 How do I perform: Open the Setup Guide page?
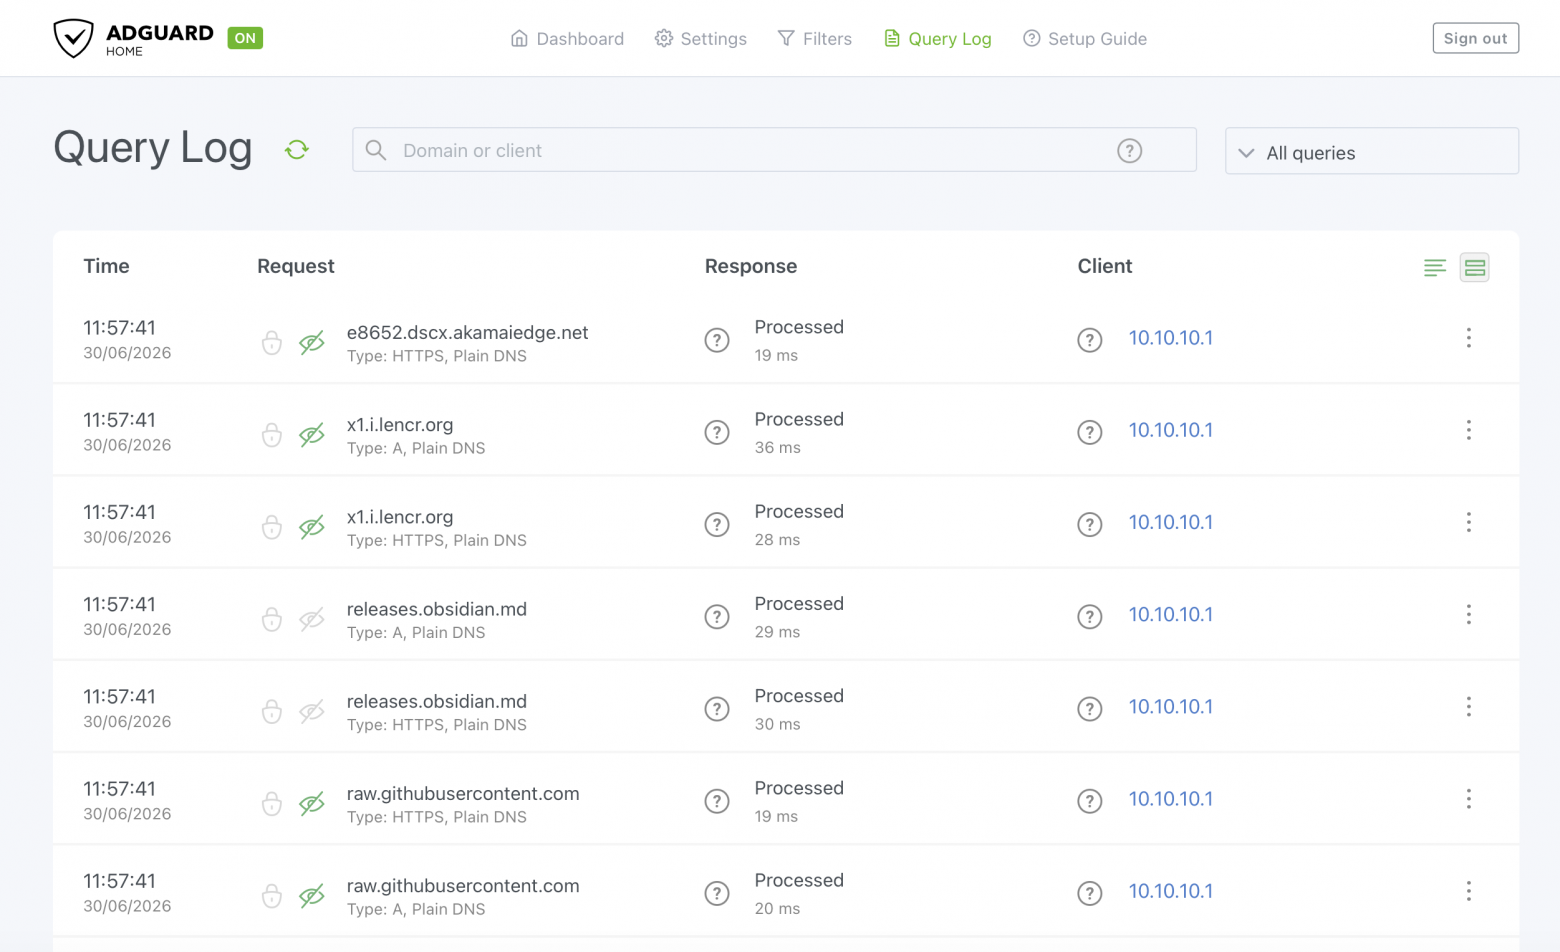click(1085, 39)
